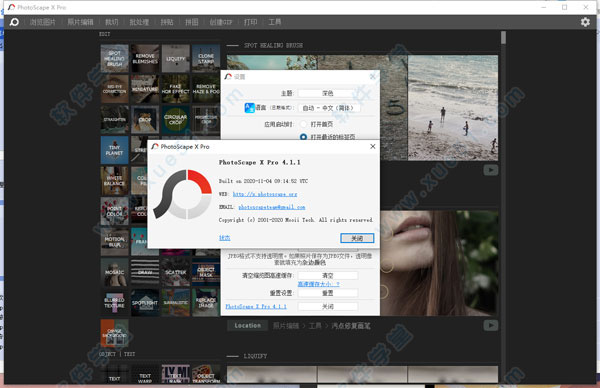Open the Change Background tile
This screenshot has height=388, width=600.
coord(114,333)
